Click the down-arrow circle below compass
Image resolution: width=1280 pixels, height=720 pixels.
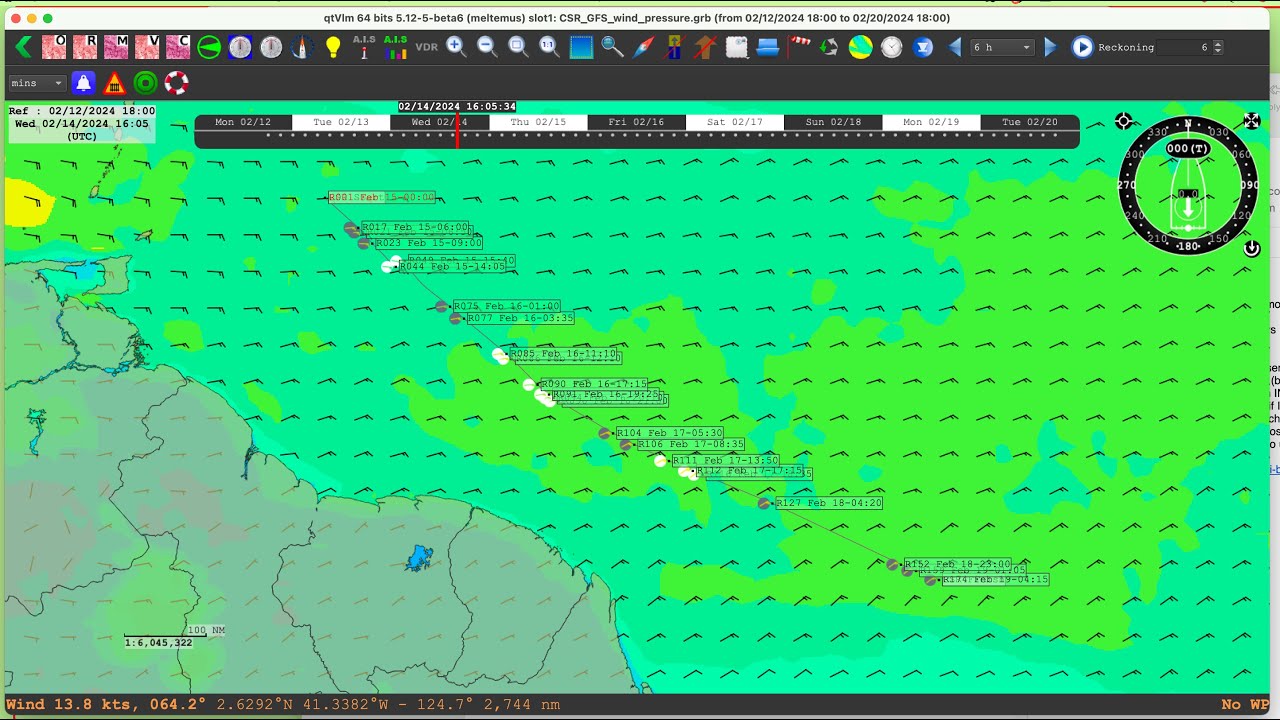pos(1251,249)
